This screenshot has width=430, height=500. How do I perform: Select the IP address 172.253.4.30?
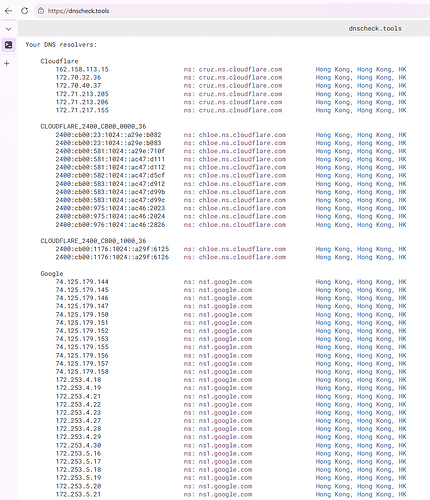click(x=78, y=445)
